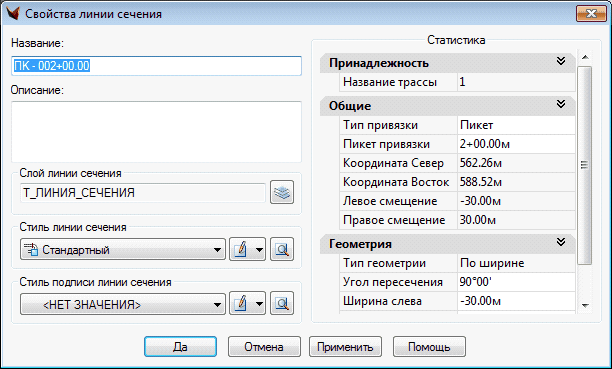The image size is (612, 369).
Task: Open the edit menu arrow beside label style
Action: [260, 303]
